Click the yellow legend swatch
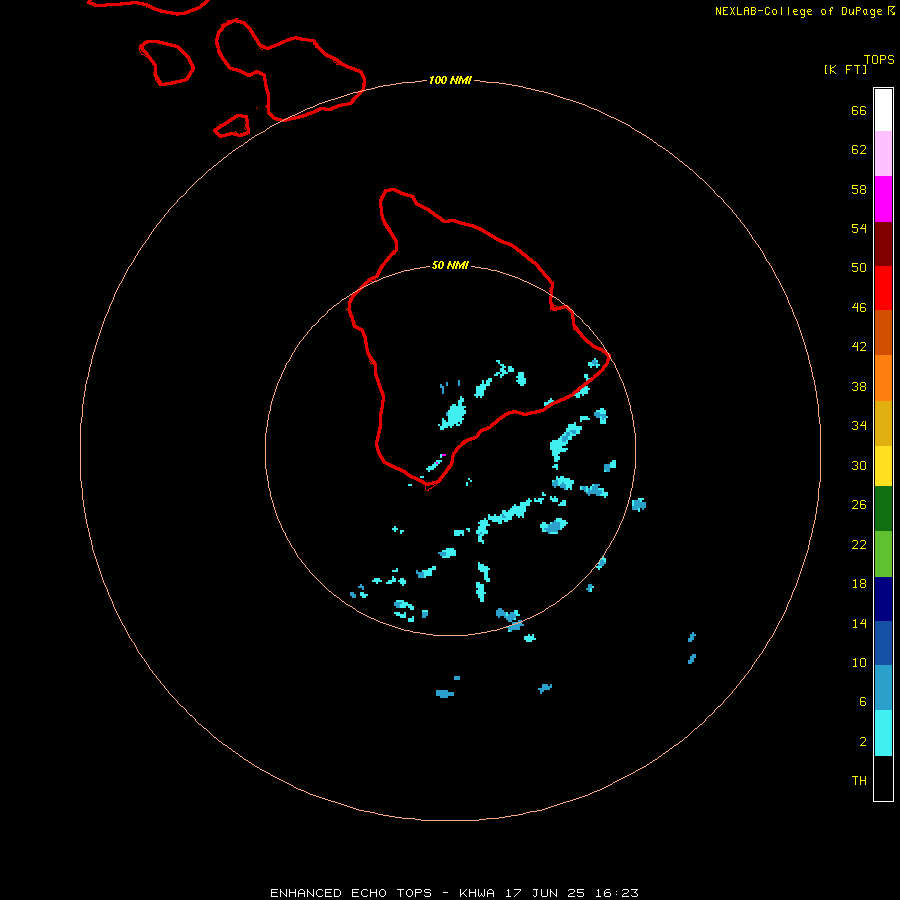Image resolution: width=900 pixels, height=900 pixels. 883,466
